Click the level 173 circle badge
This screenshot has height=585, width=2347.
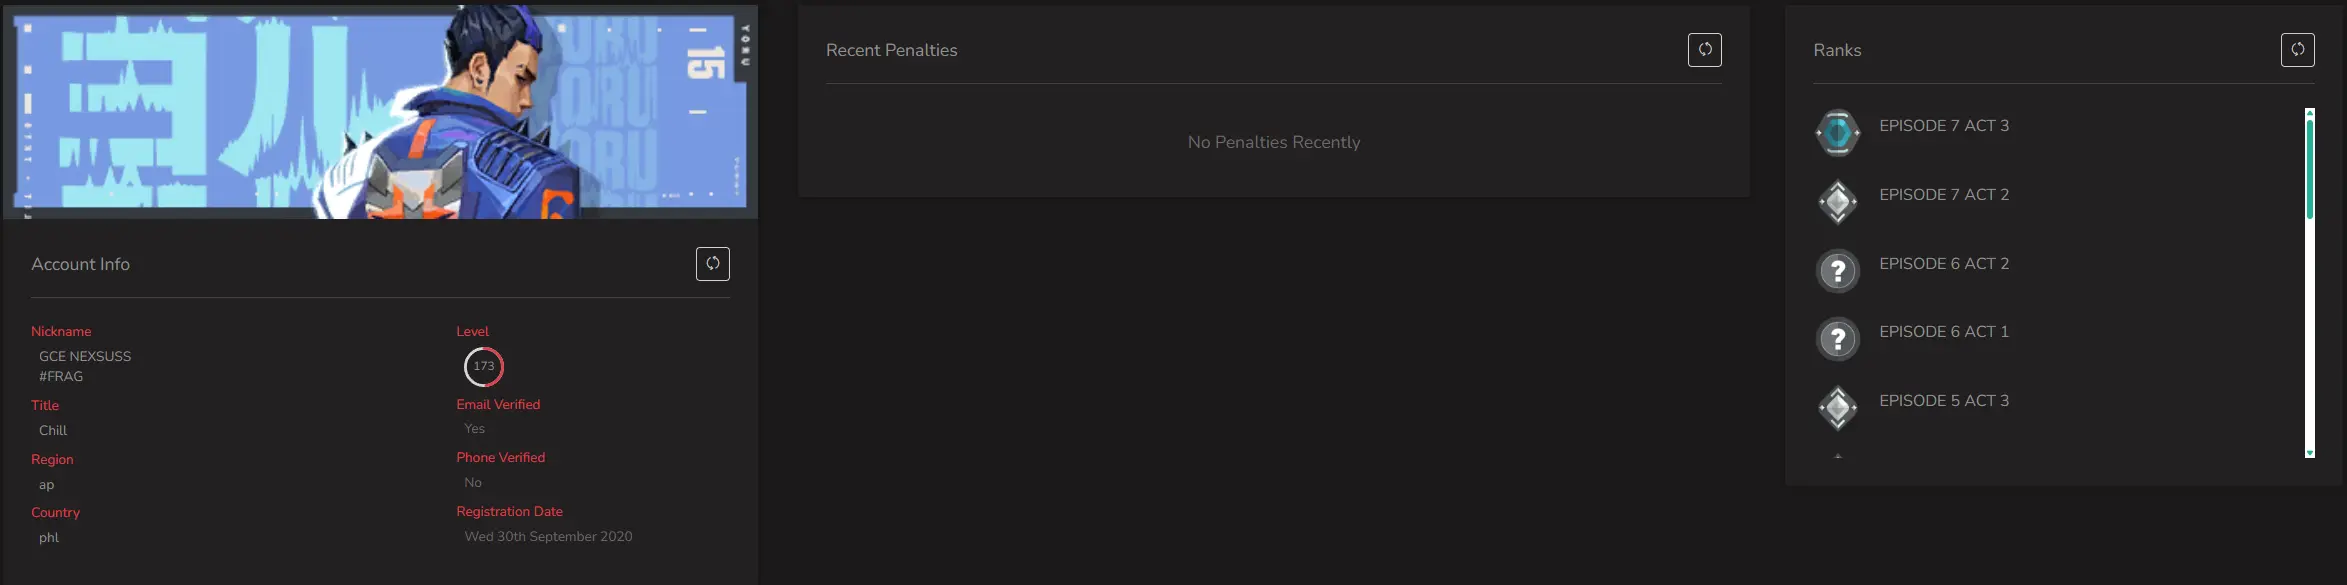pyautogui.click(x=484, y=367)
